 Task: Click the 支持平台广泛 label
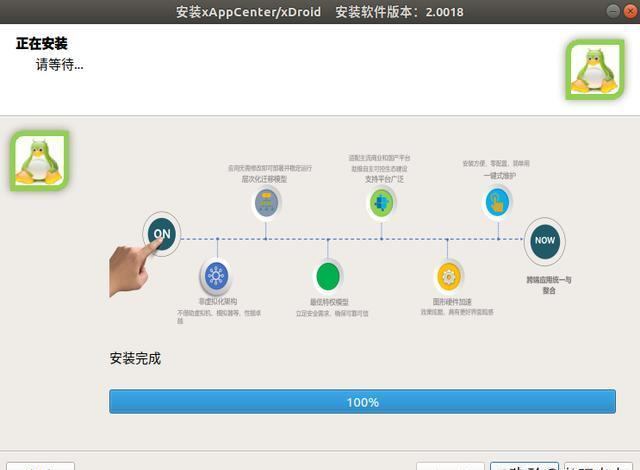[384, 179]
